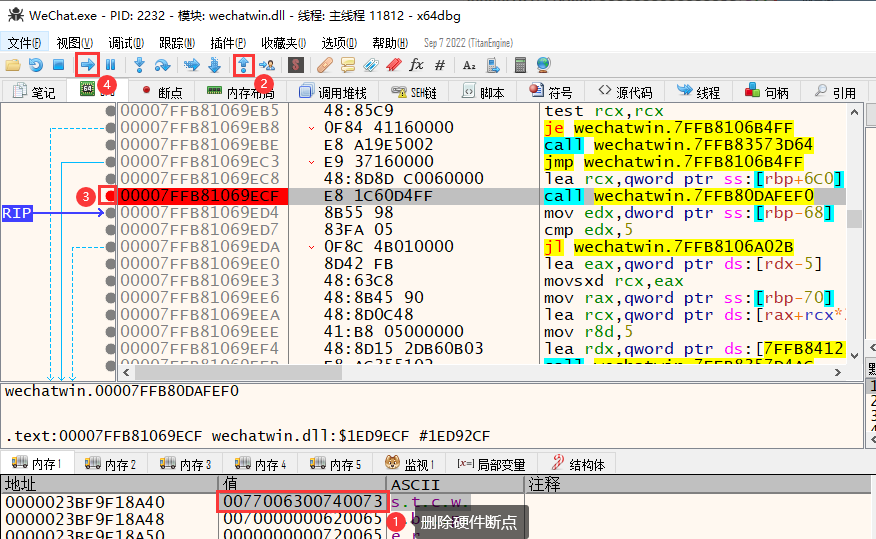Click the globe icon in toolbar
The image size is (876, 539).
pyautogui.click(x=543, y=65)
